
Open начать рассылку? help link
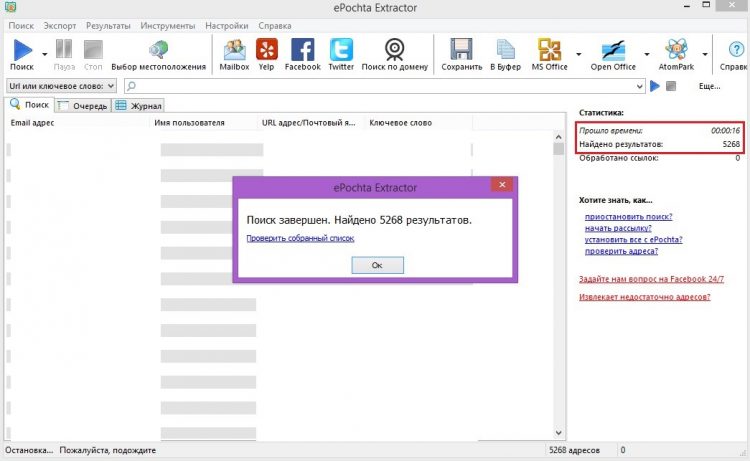coord(618,228)
